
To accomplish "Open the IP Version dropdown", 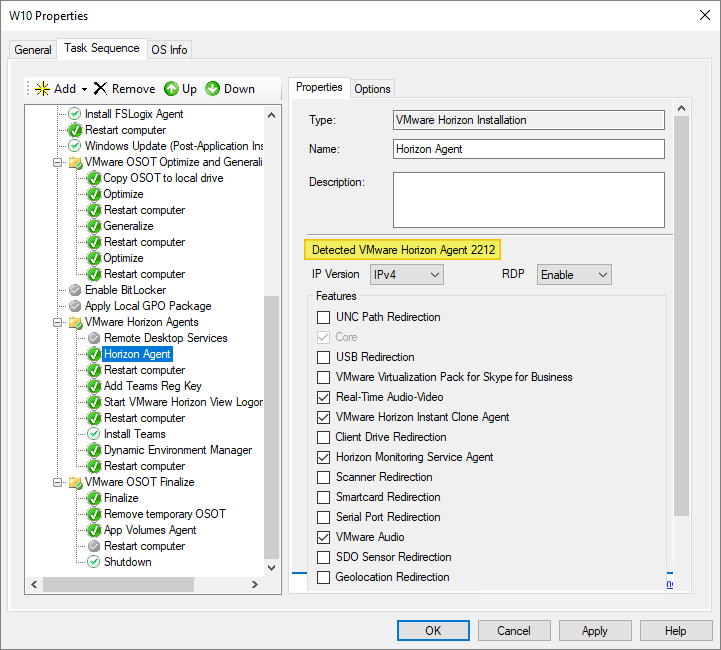I will (x=406, y=274).
